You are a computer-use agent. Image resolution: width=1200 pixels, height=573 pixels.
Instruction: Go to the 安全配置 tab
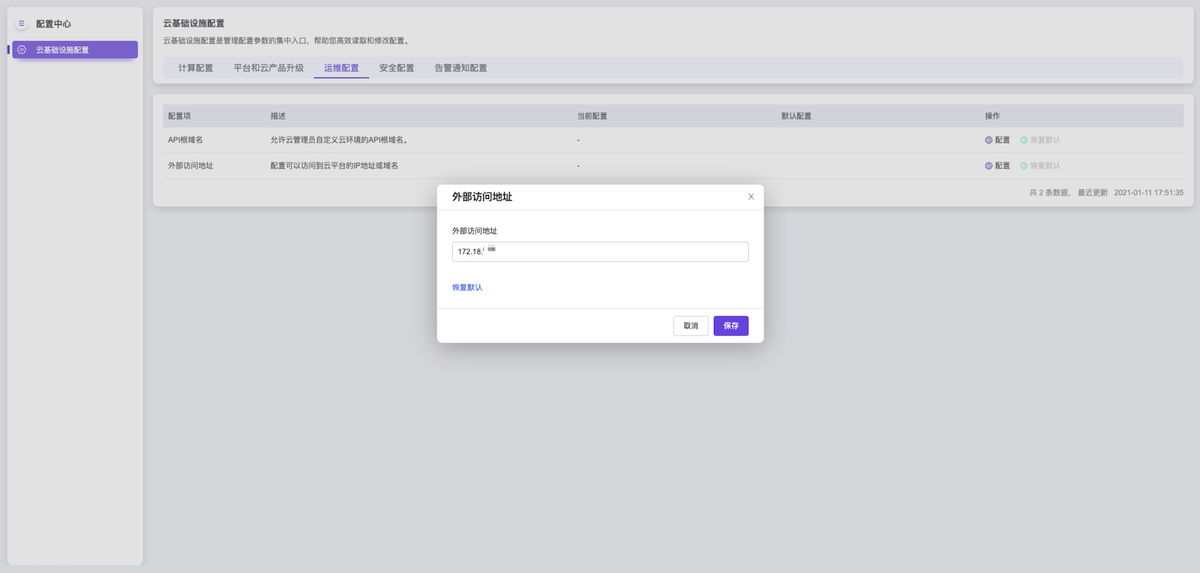[396, 68]
